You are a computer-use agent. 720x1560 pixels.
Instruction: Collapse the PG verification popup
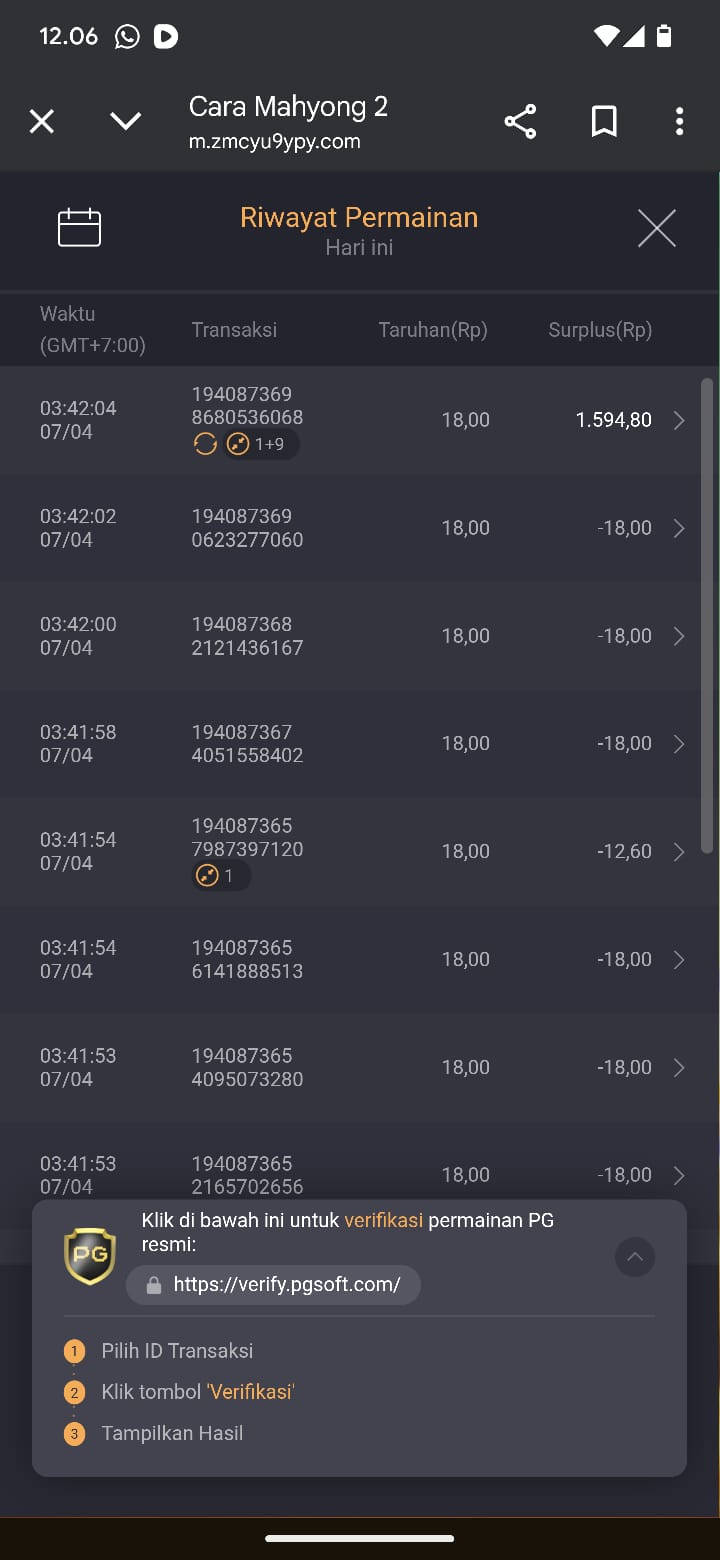coord(635,1257)
